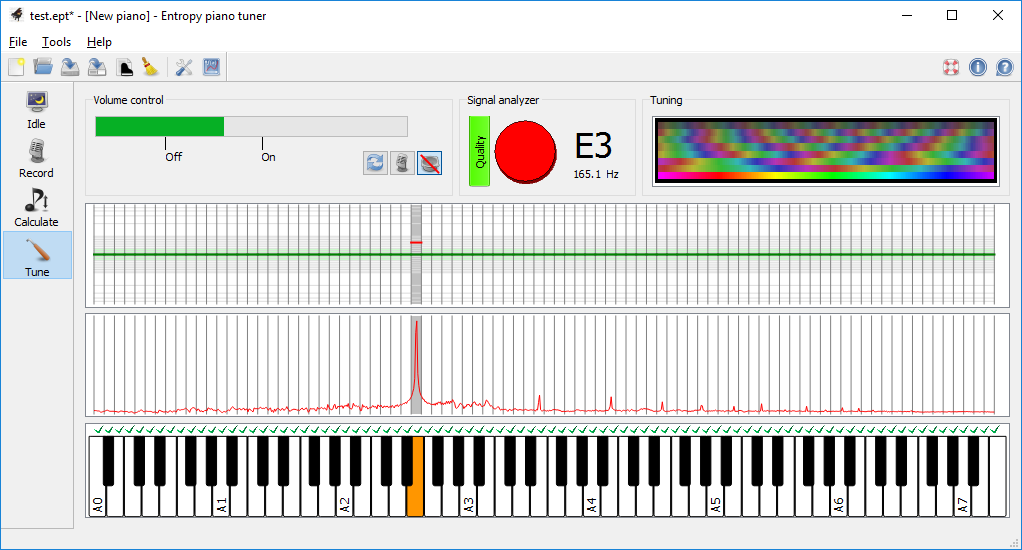Open tutorial via lifebuoy icon
Screen dimensions: 1022x550
(x=951, y=67)
